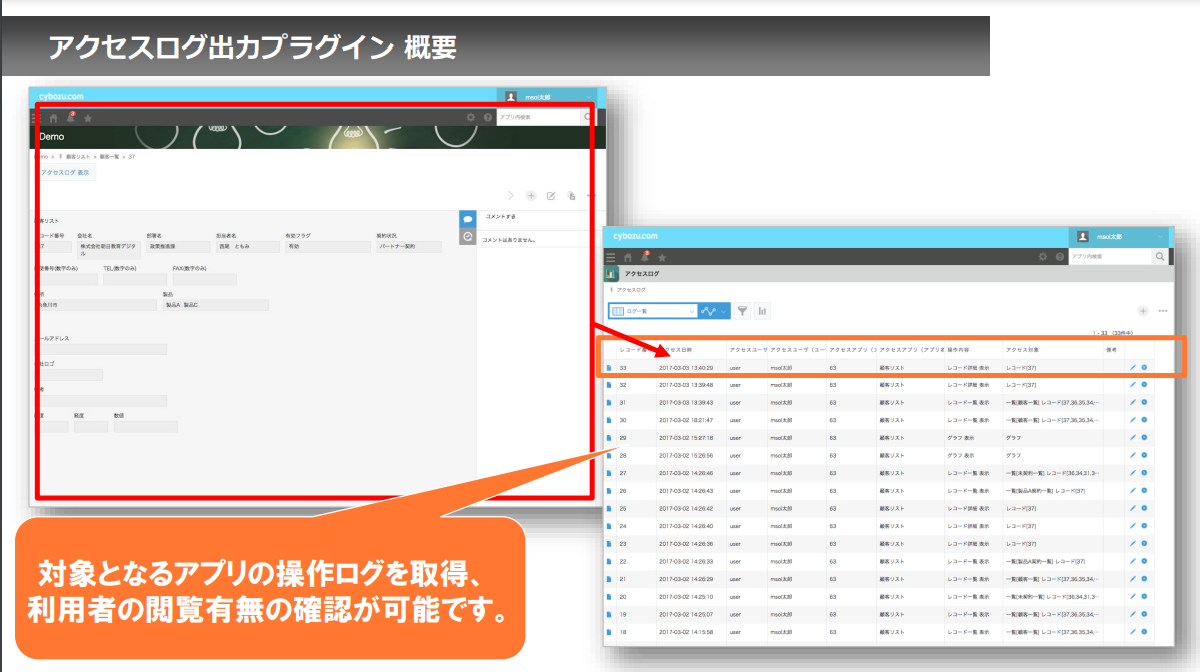Expand the ログ一覧 view dropdown
This screenshot has height=672, width=1200.
click(654, 311)
